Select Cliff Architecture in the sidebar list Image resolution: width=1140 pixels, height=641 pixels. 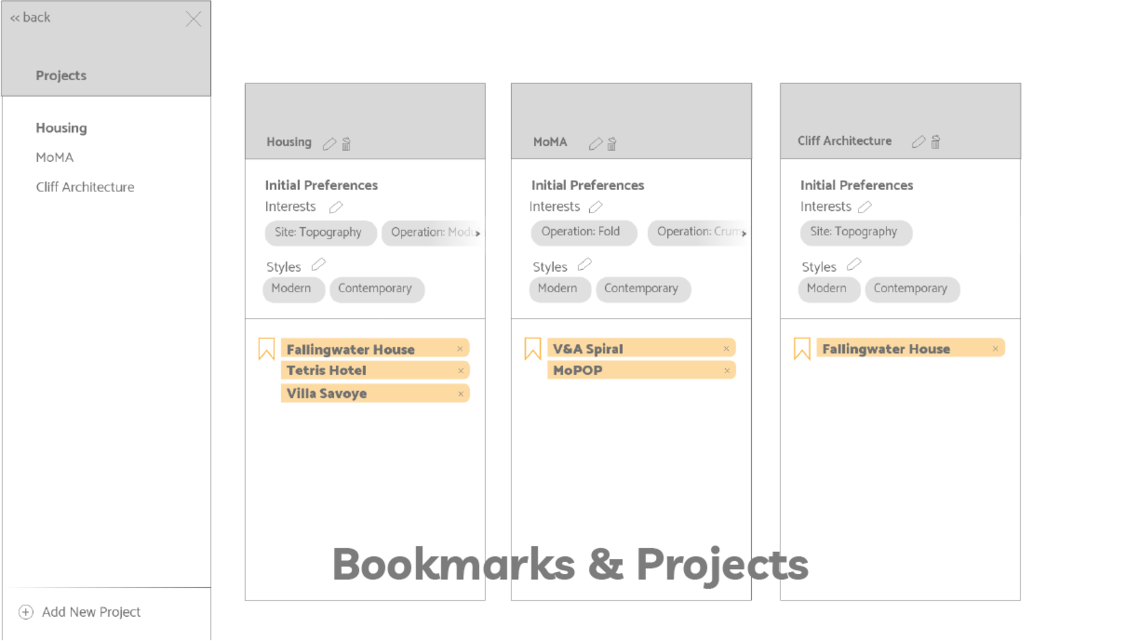pos(85,187)
